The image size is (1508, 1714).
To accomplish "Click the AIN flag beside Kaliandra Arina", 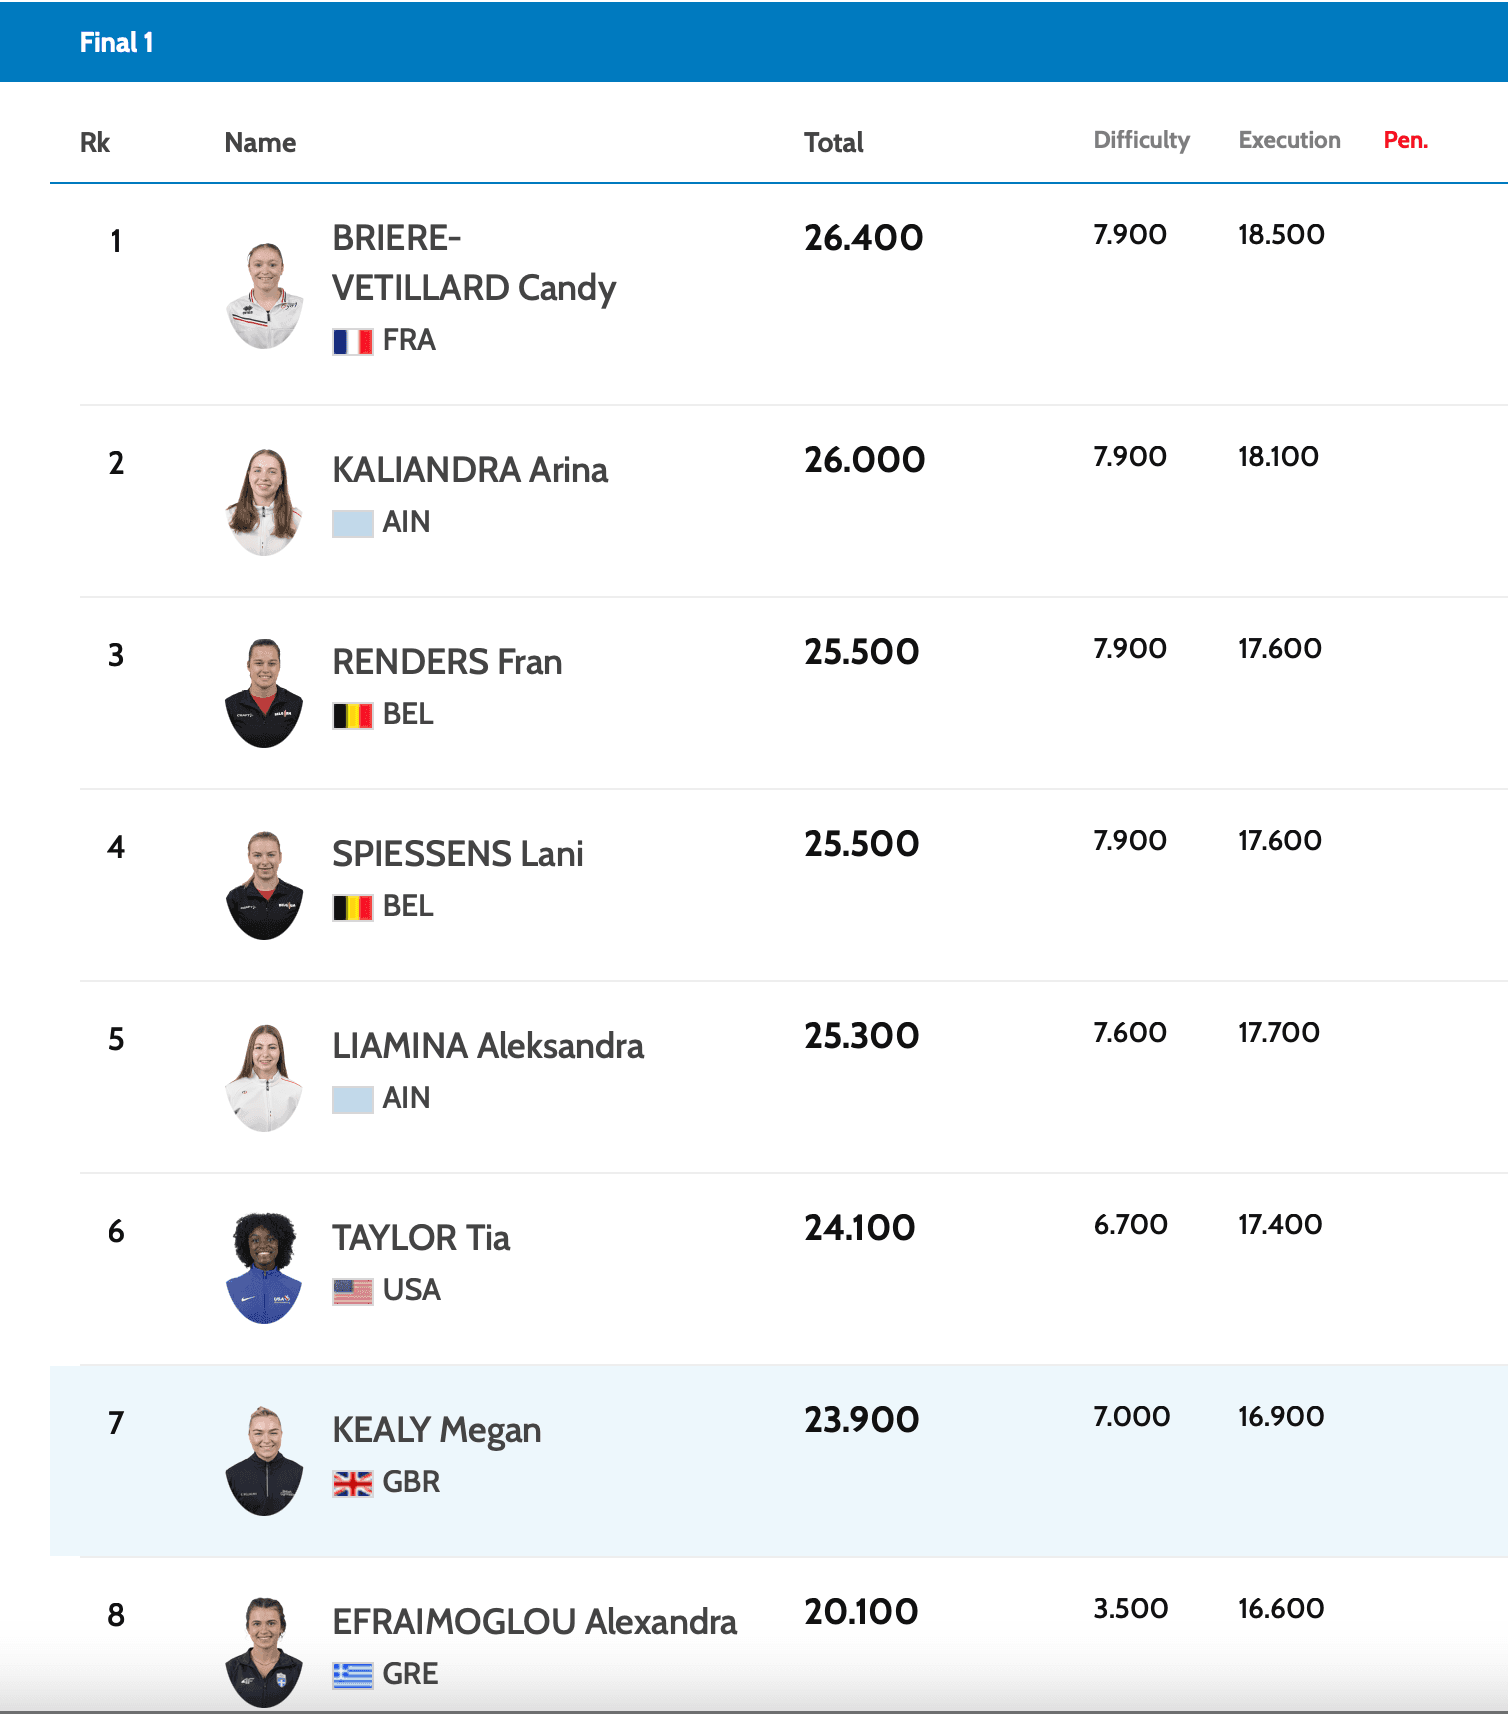I will pos(352,524).
